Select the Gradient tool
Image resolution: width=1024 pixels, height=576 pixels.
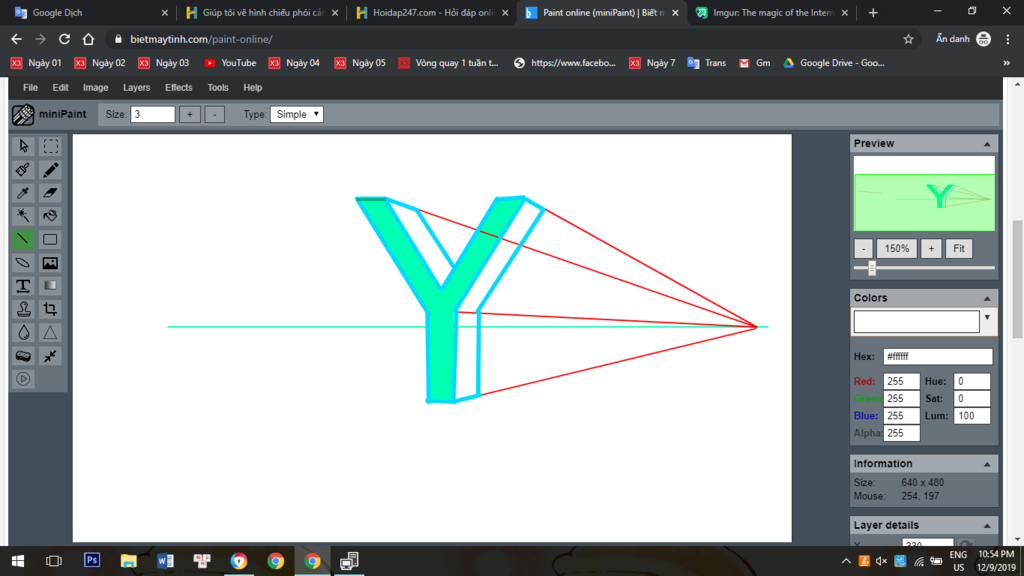point(50,285)
